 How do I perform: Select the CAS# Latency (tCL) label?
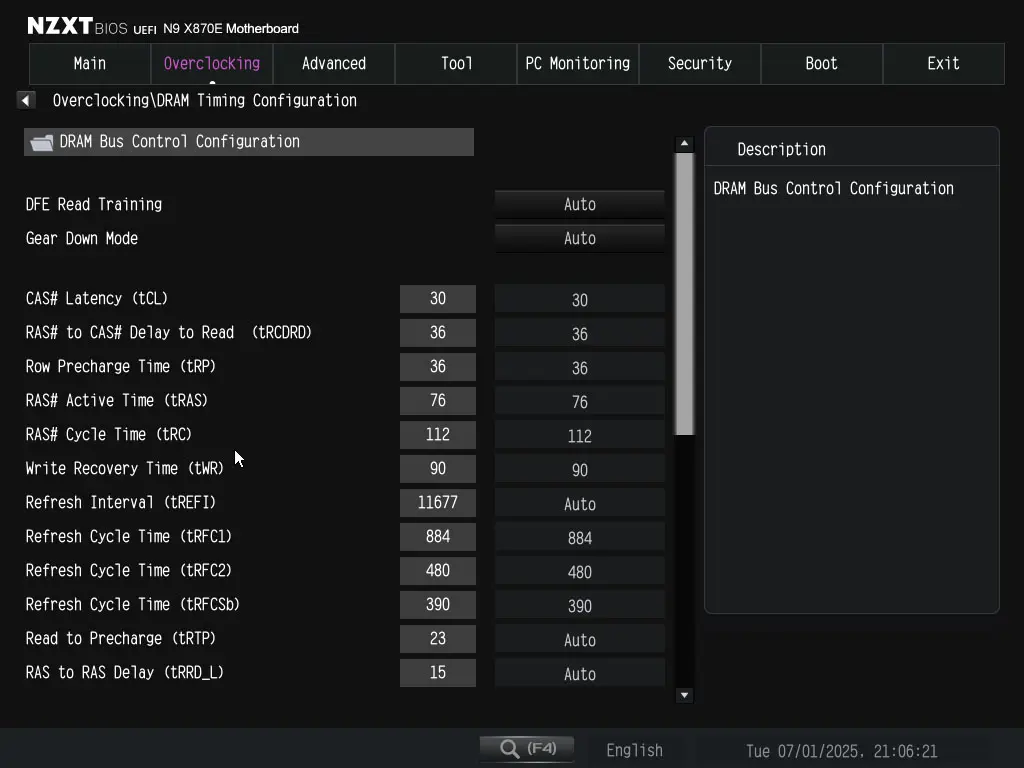click(97, 298)
